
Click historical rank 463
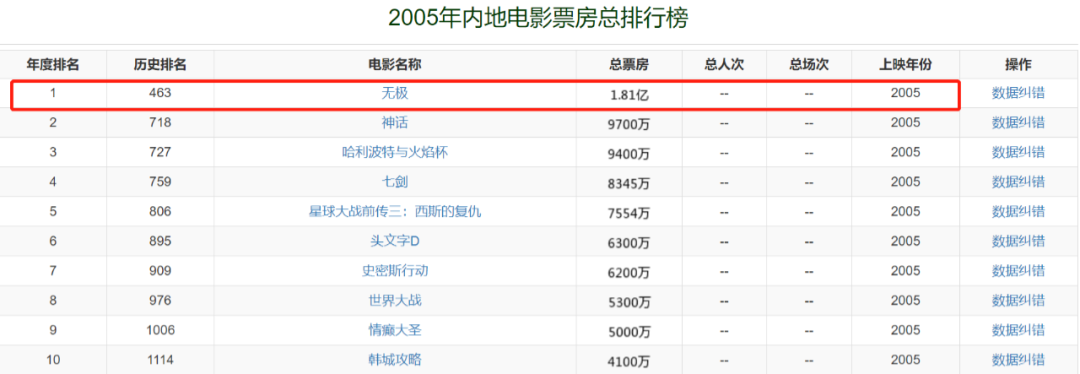click(x=160, y=93)
